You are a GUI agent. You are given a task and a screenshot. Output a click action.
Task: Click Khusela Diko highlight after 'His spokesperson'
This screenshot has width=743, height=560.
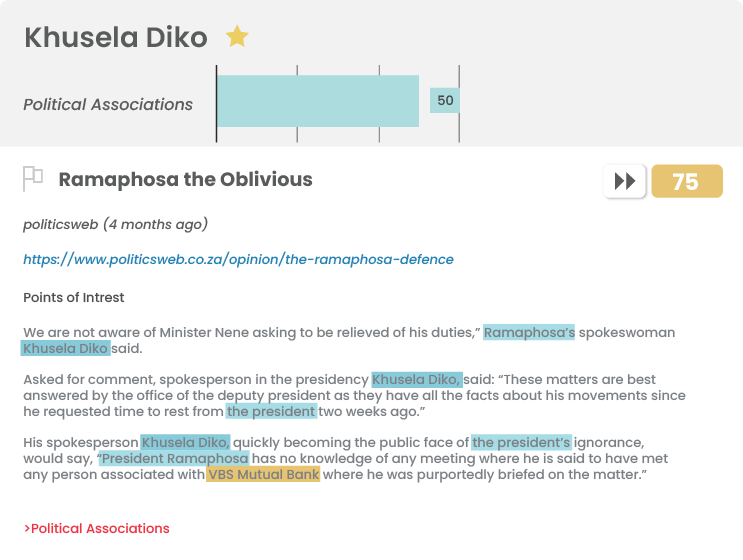pos(185,442)
